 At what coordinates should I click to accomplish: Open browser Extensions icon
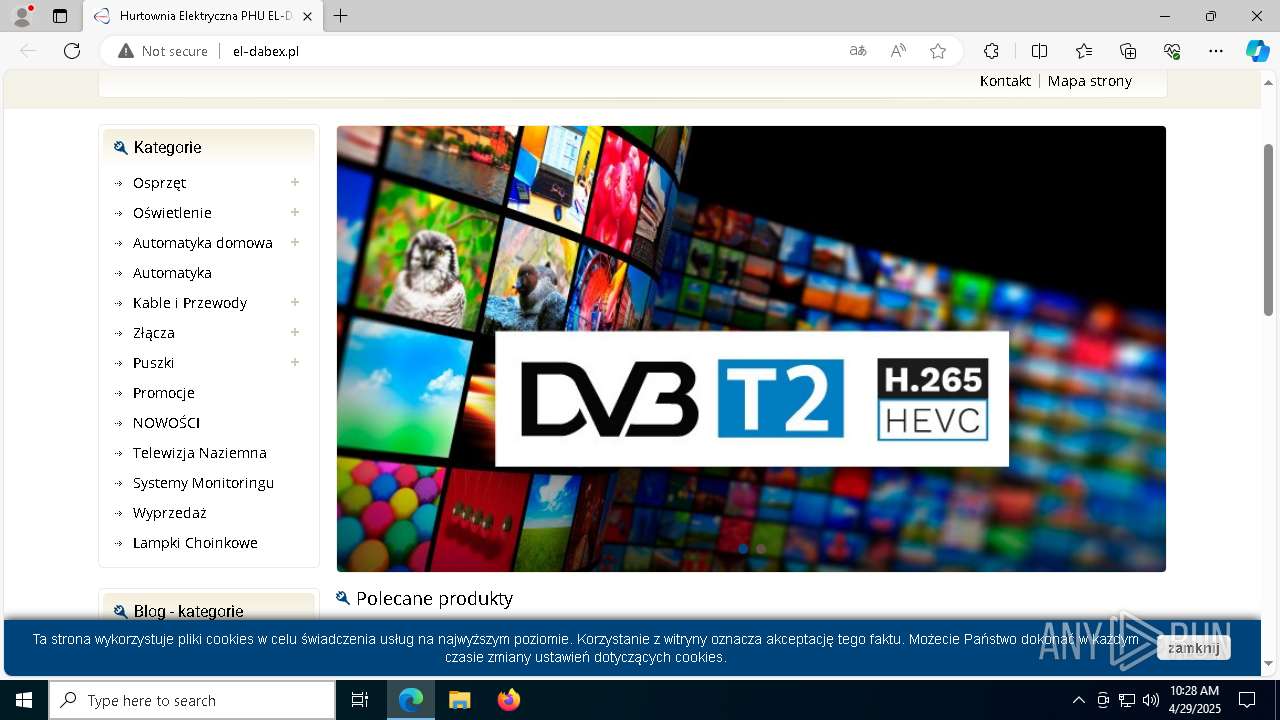[991, 51]
